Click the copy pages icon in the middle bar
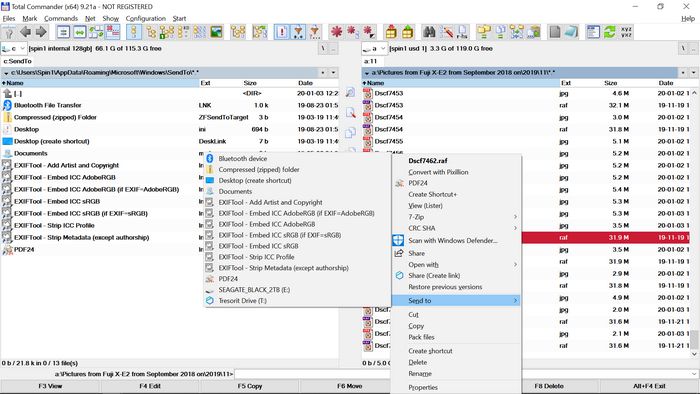Viewport: 700px width, 394px height. (350, 133)
